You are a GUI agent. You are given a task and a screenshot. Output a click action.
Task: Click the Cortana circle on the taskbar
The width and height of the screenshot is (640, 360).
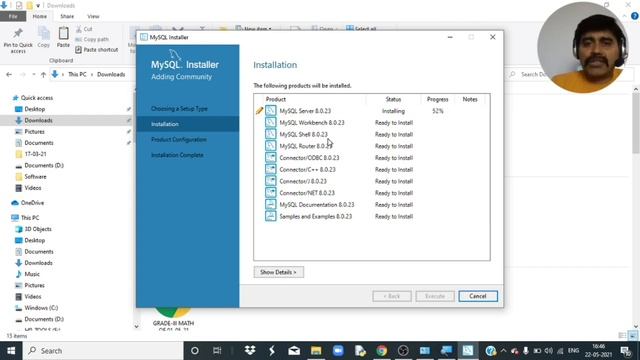tap(195, 351)
